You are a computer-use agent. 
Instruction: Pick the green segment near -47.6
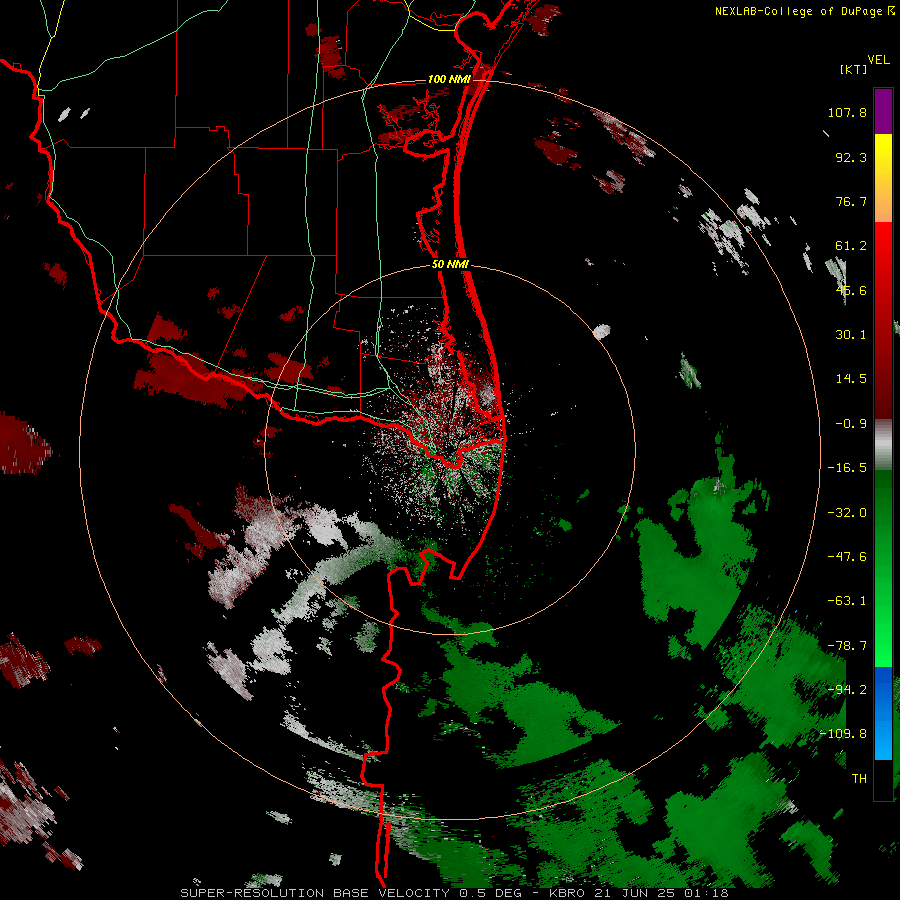coord(883,557)
